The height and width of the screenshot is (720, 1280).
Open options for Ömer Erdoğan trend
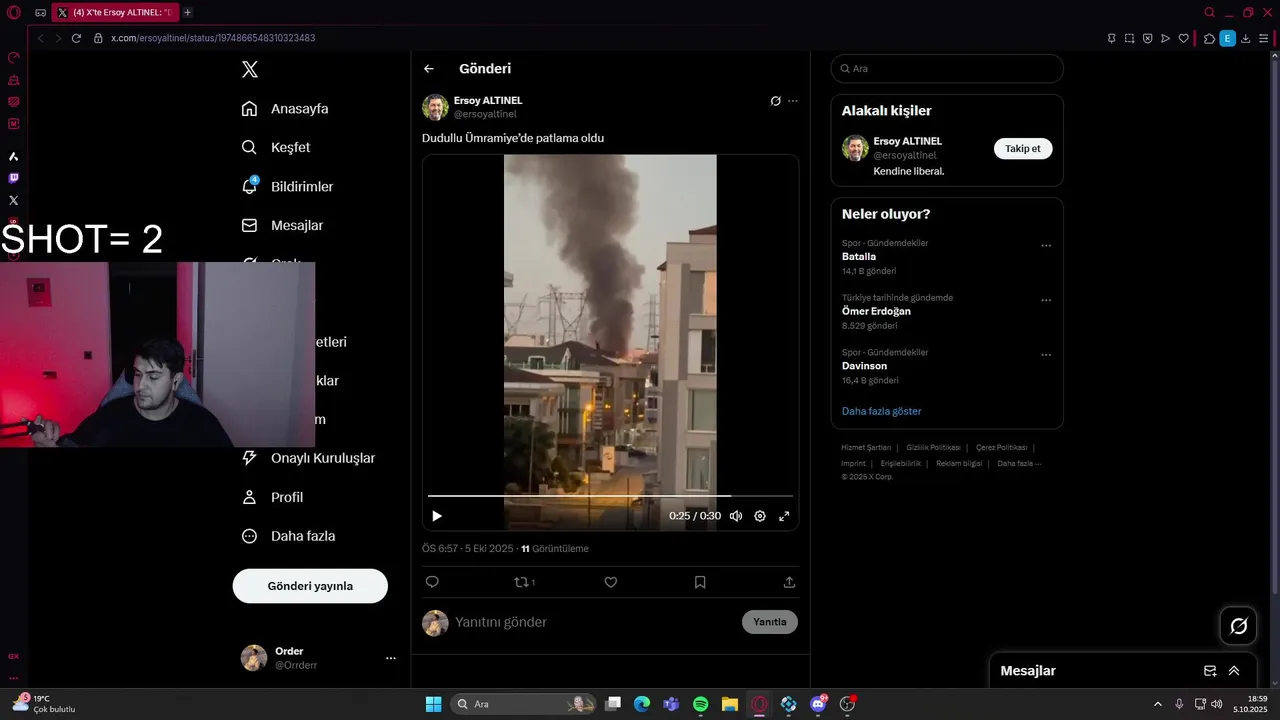coord(1046,300)
